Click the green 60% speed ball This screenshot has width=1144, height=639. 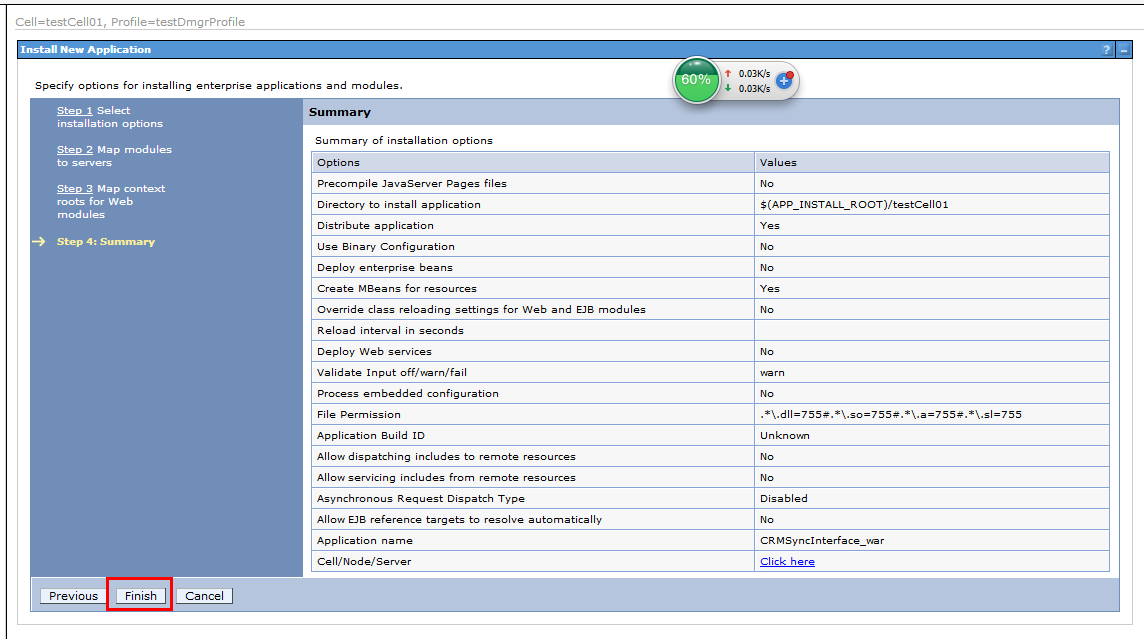(697, 80)
